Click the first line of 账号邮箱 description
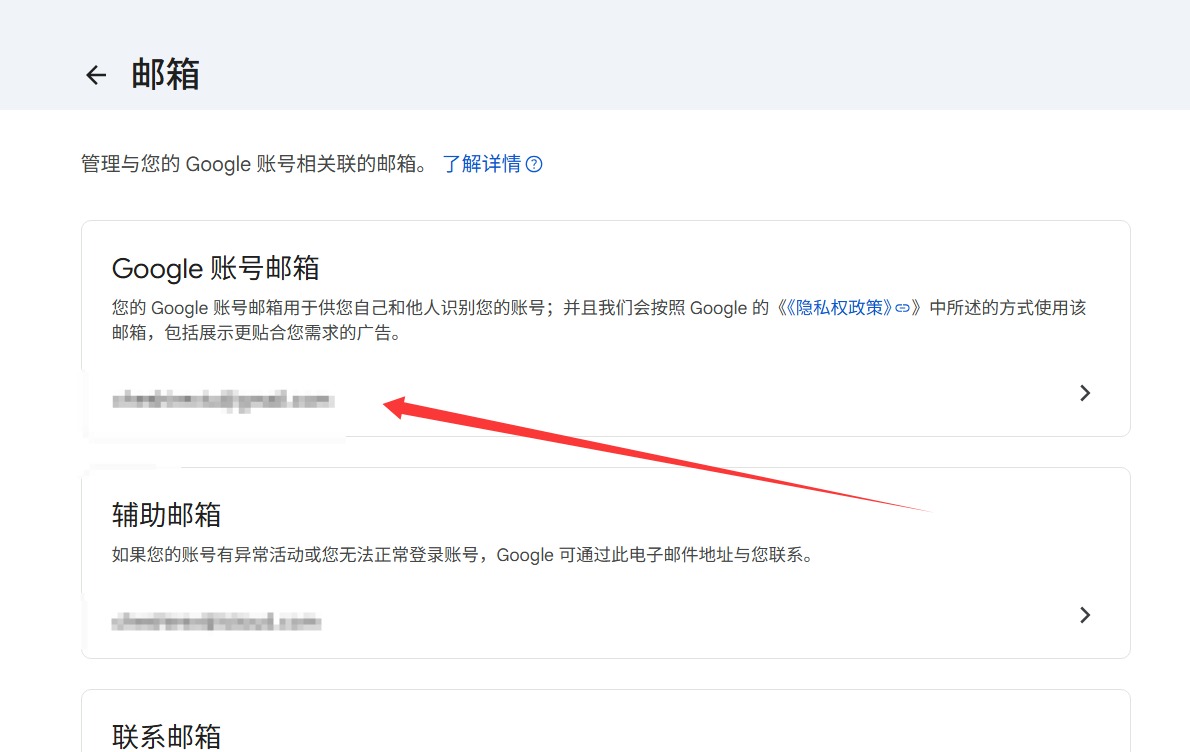The width and height of the screenshot is (1190, 752). [440, 308]
